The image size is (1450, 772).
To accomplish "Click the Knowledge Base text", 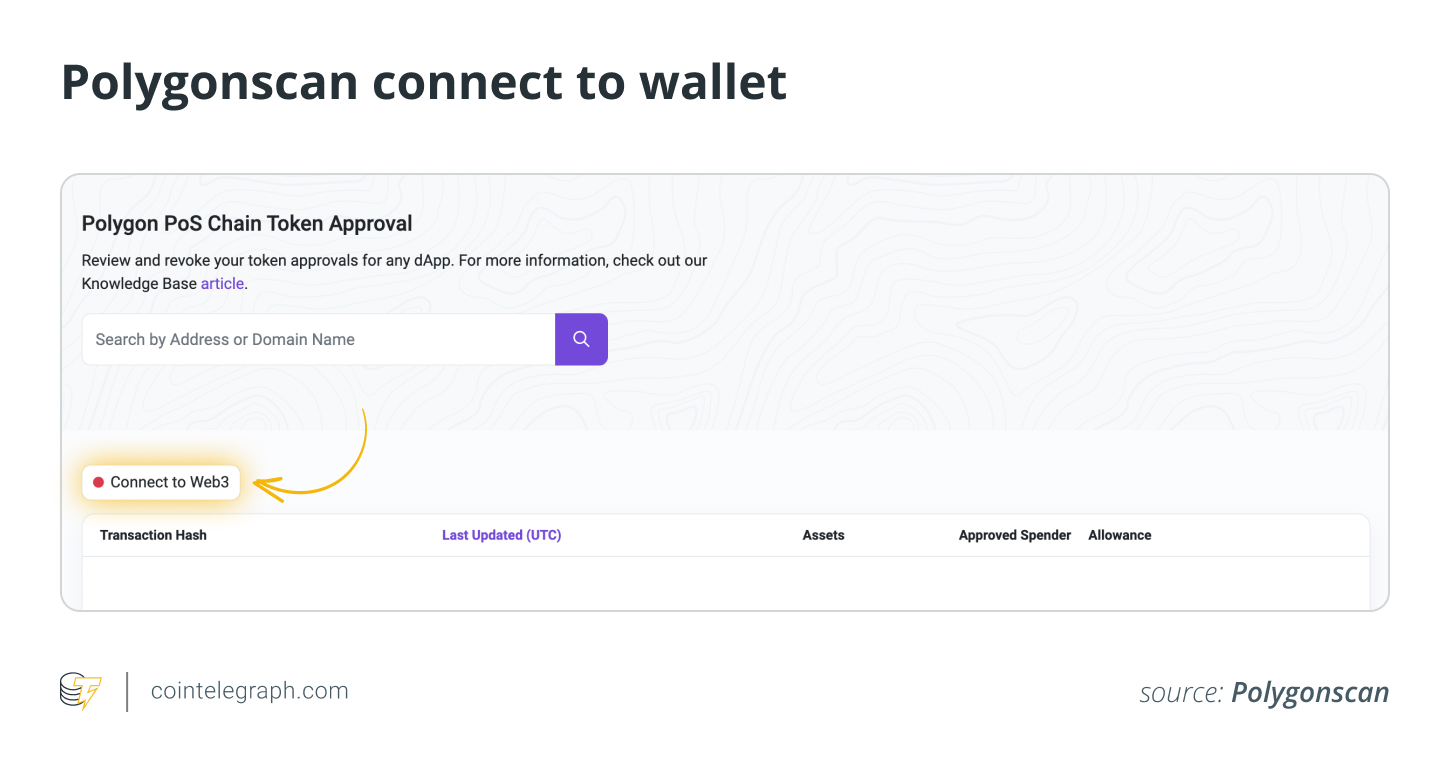I will point(139,283).
